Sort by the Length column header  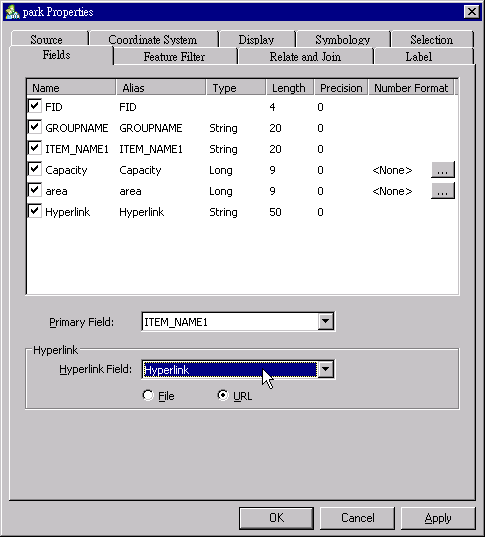click(289, 88)
